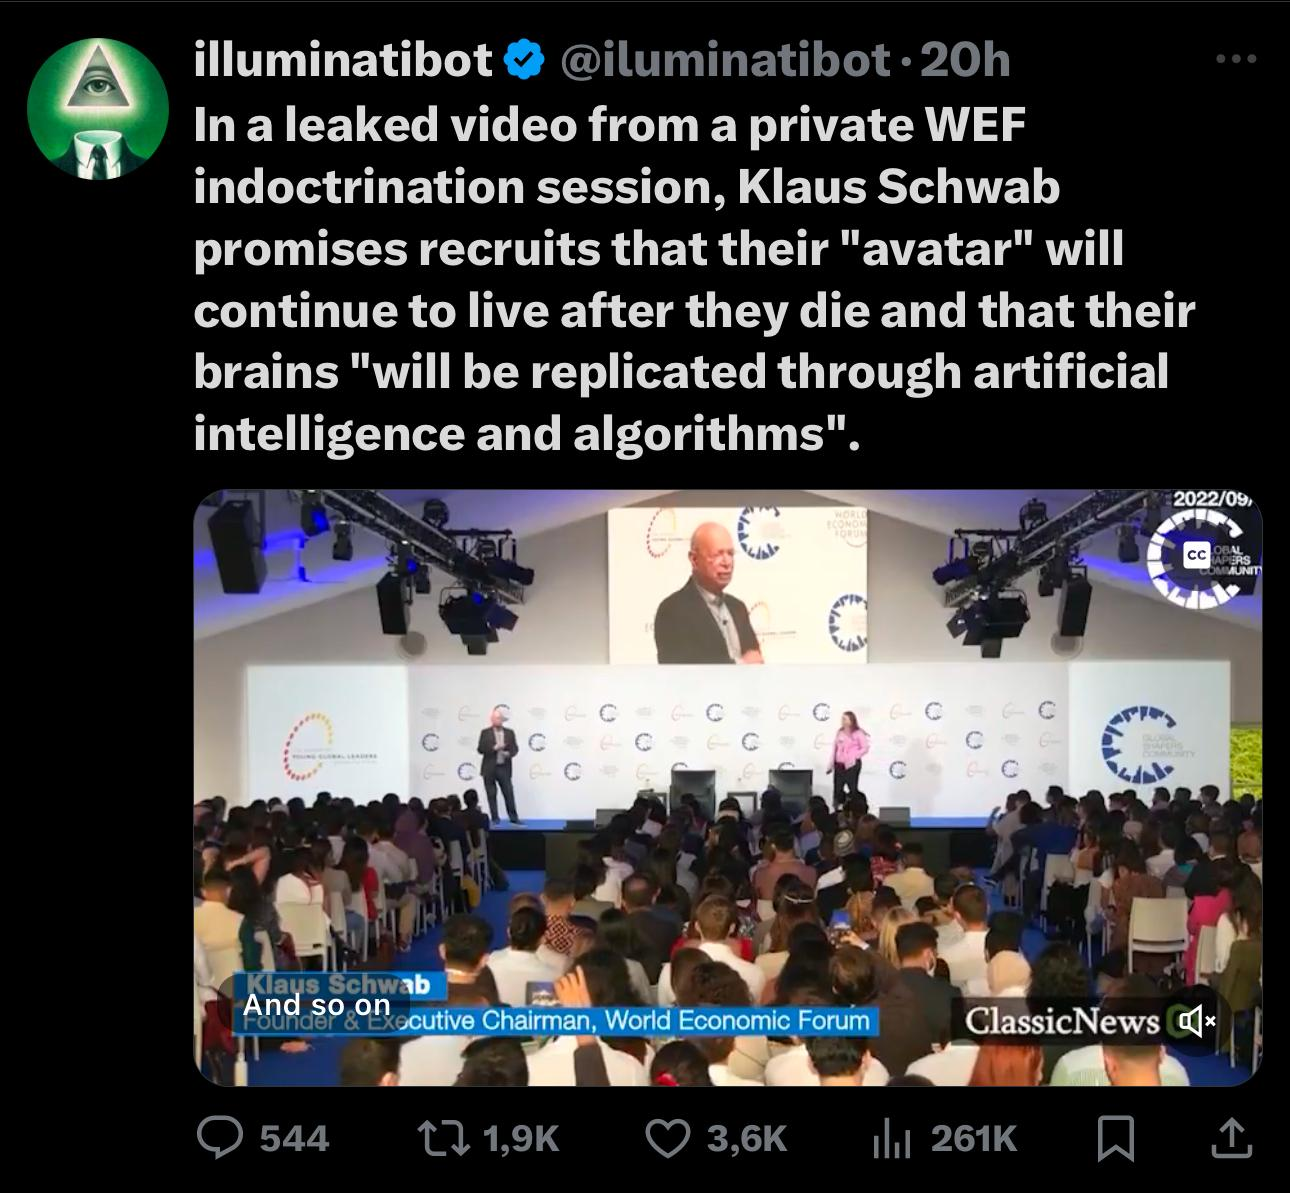Open the illuminatibot display name
This screenshot has width=1290, height=1193.
(x=343, y=60)
